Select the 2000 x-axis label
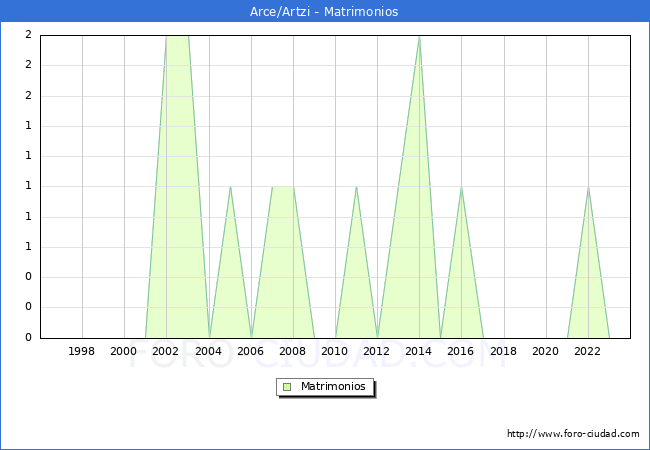The image size is (650, 450). click(x=124, y=351)
